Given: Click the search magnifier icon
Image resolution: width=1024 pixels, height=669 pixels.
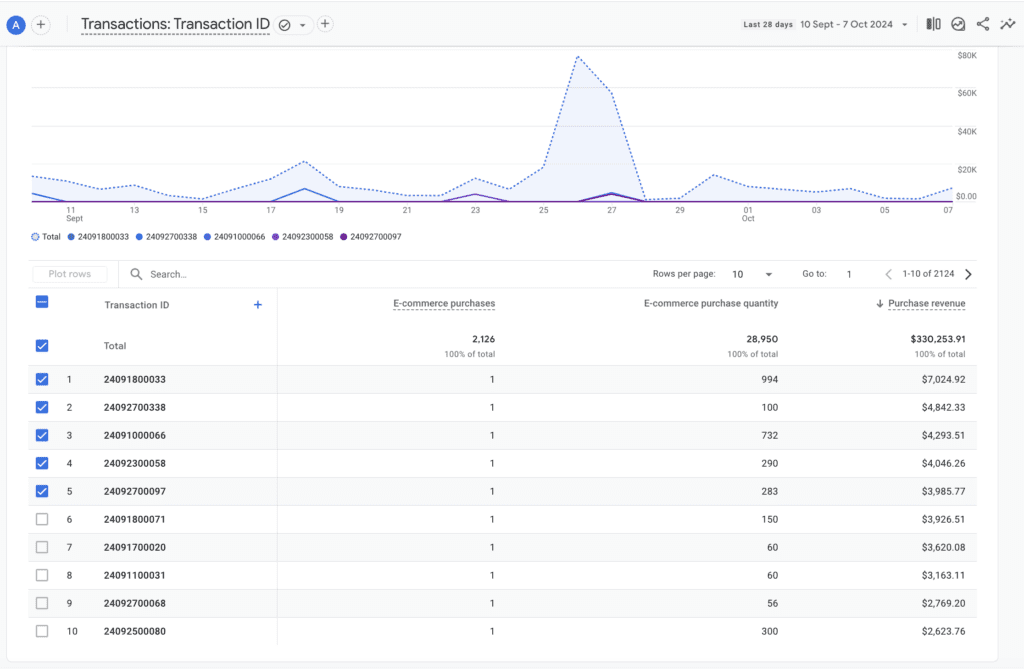Looking at the screenshot, I should coord(136,274).
